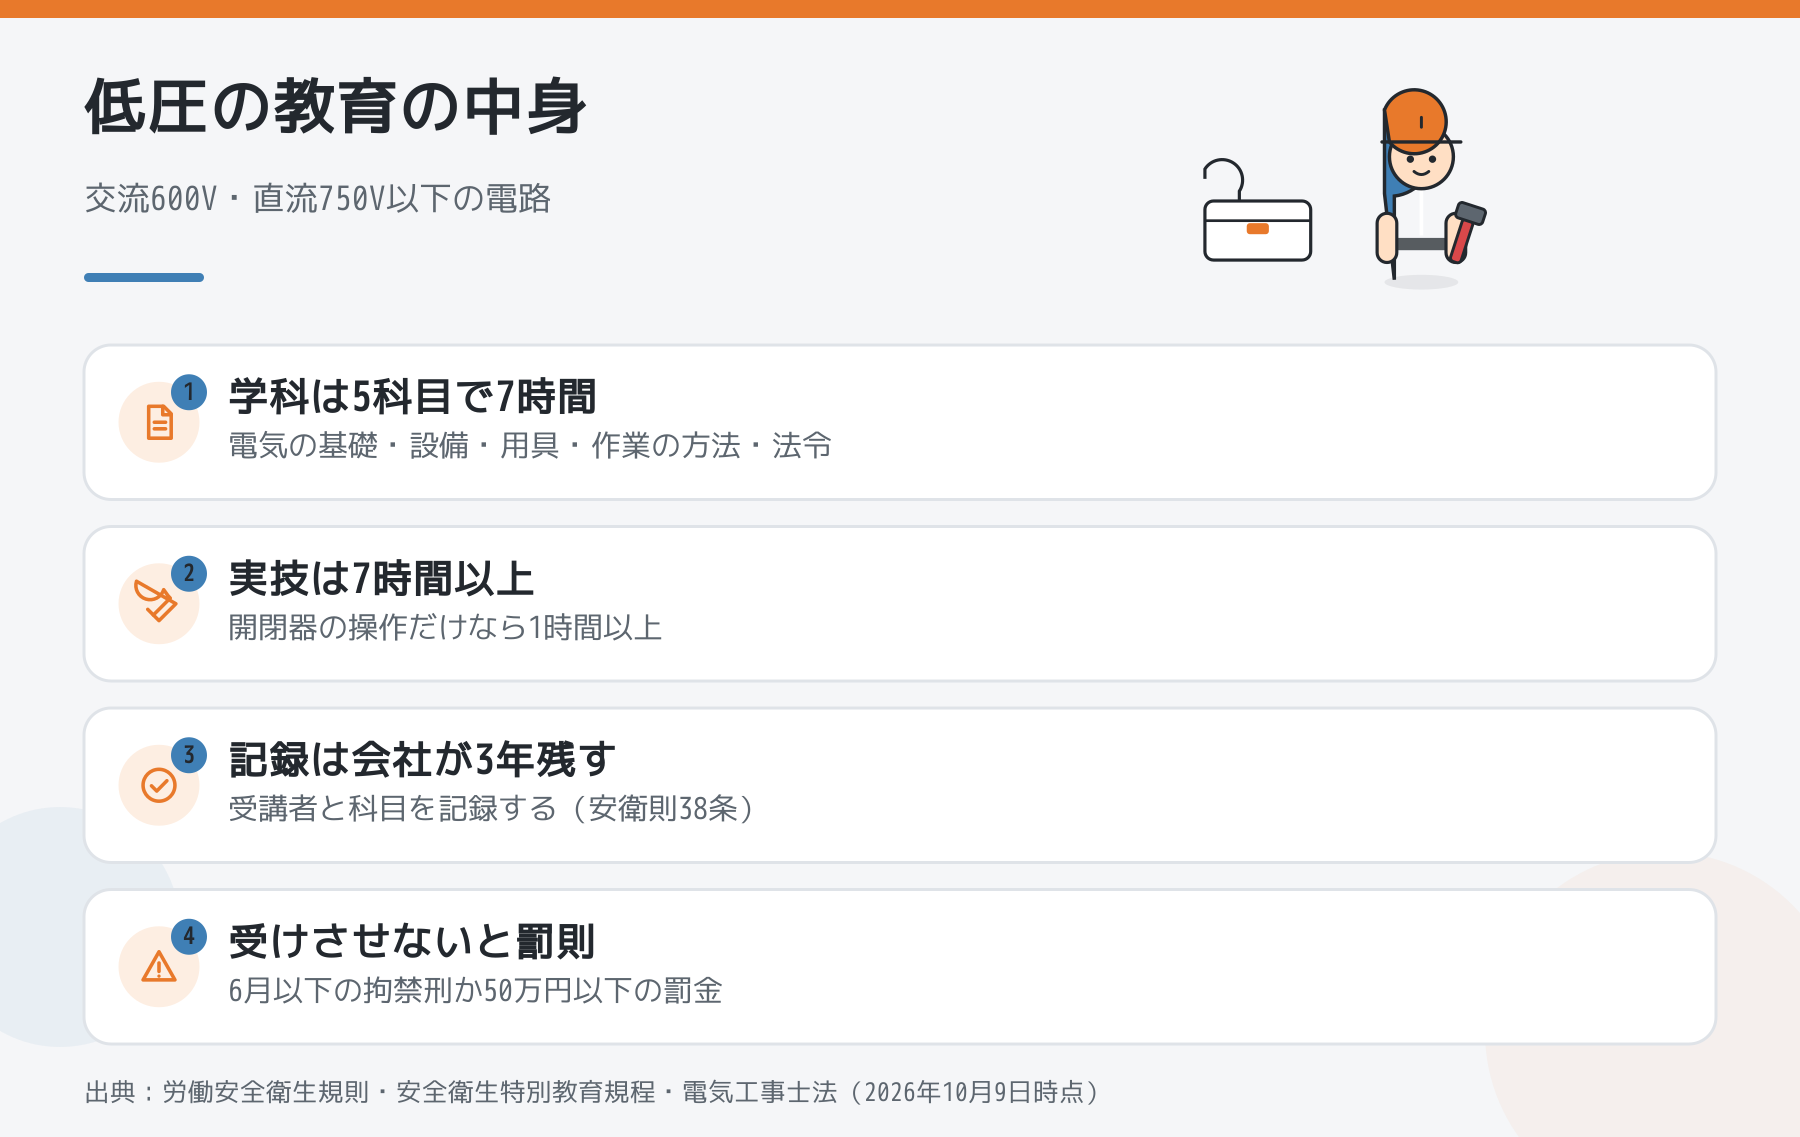Click the text 受講者と科目を記録する（安衛則38条）
This screenshot has width=1800, height=1137.
(x=493, y=808)
